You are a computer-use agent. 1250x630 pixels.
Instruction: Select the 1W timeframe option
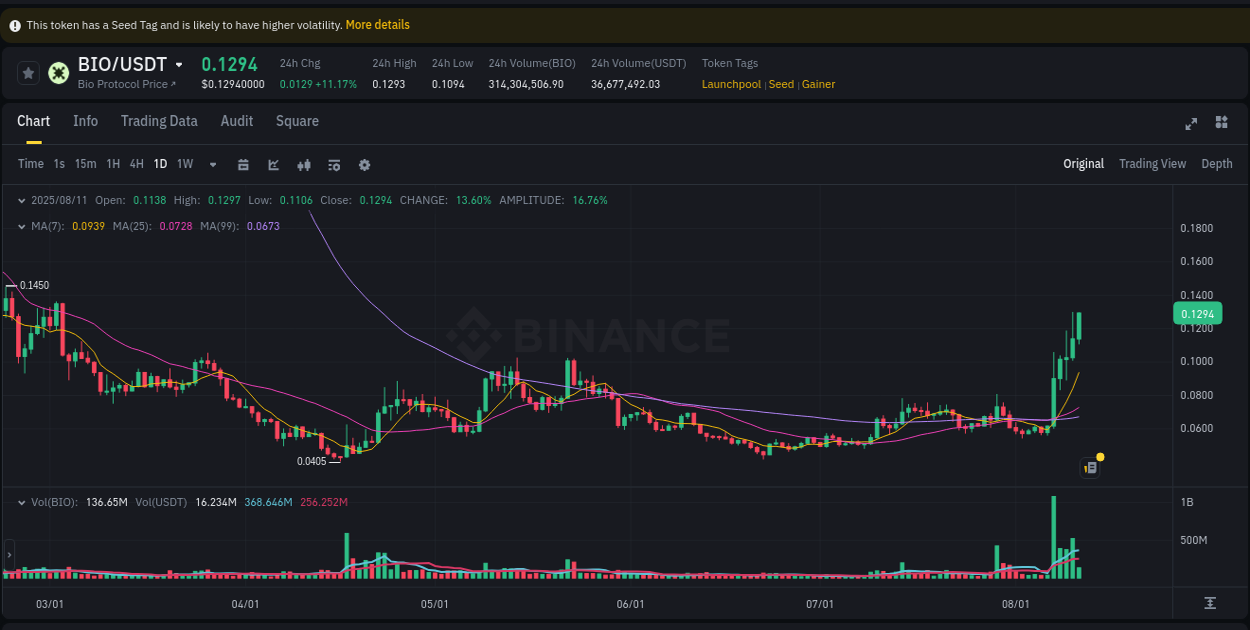tap(184, 164)
